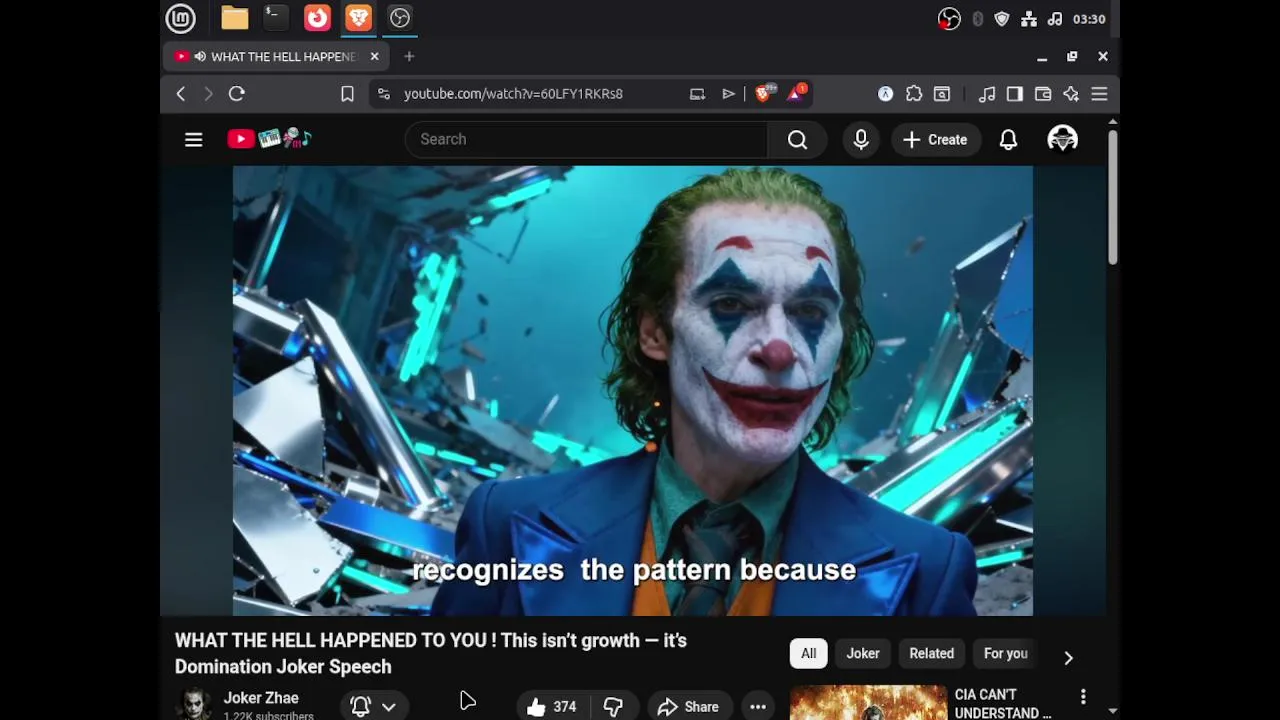
Task: Click the Create button
Action: pyautogui.click(x=935, y=140)
